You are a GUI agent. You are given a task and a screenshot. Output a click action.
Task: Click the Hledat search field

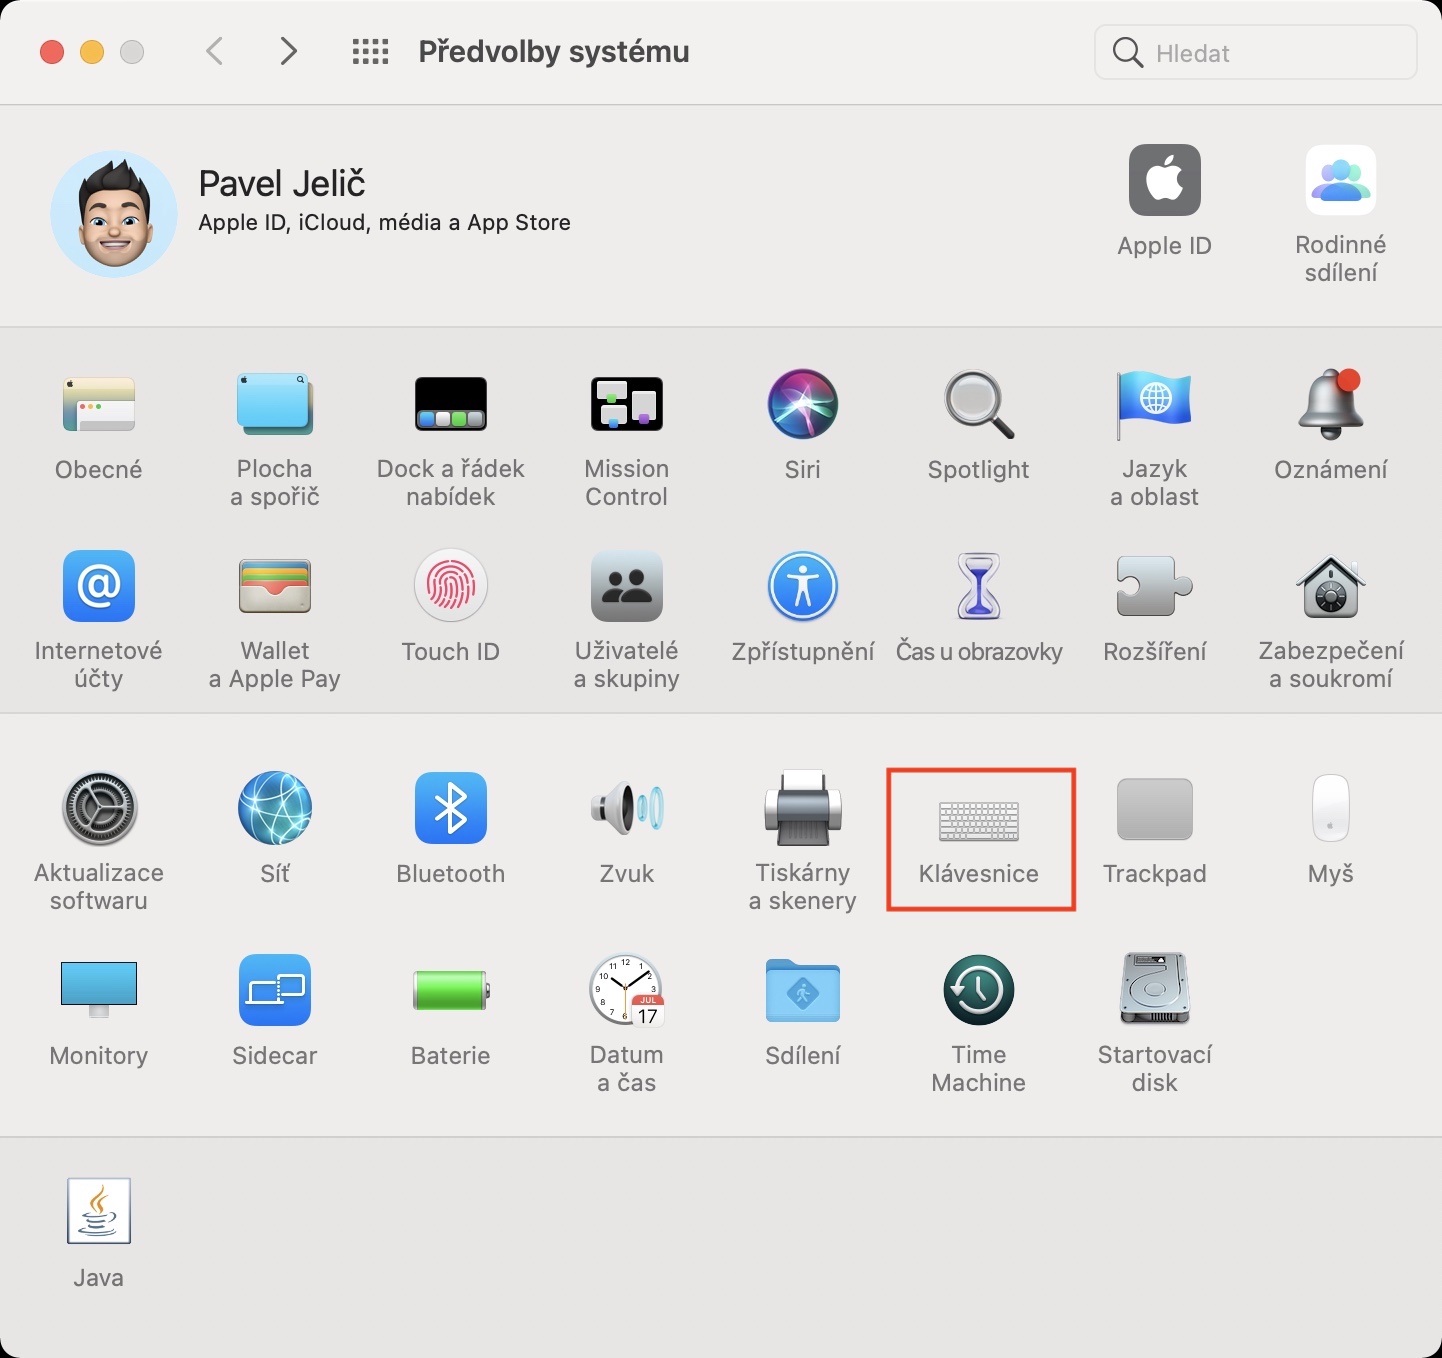(x=1256, y=52)
